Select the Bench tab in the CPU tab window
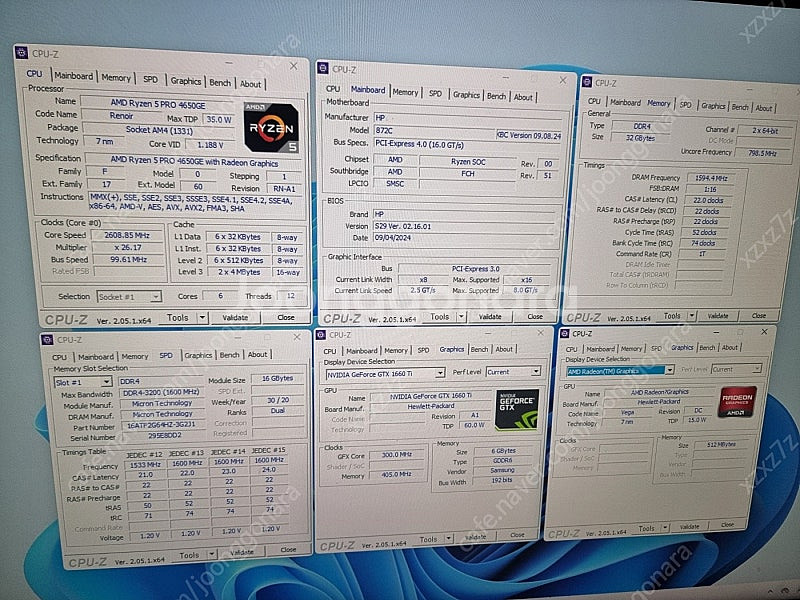The width and height of the screenshot is (800, 600). tap(220, 82)
